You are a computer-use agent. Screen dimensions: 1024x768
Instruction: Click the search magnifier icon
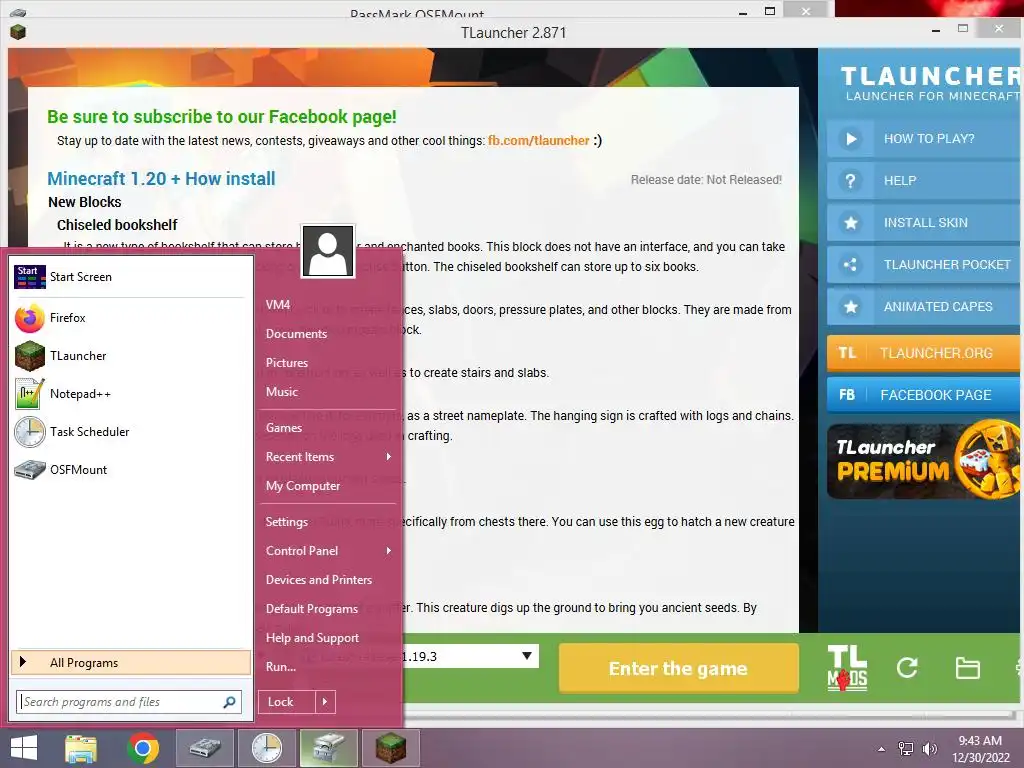pos(229,702)
